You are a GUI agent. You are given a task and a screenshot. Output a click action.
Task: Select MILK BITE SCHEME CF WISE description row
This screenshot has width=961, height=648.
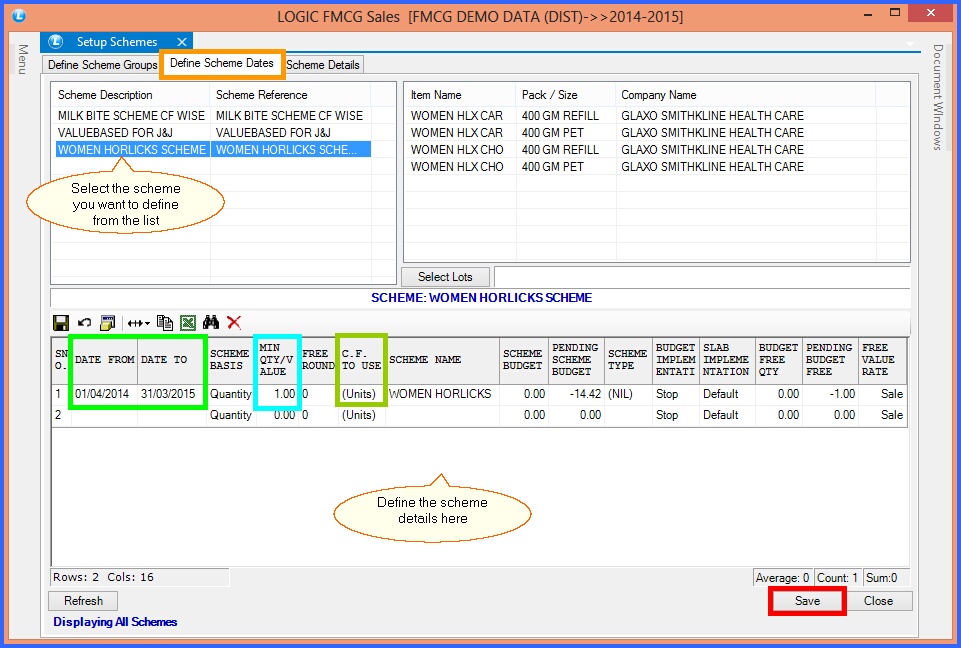[x=132, y=115]
